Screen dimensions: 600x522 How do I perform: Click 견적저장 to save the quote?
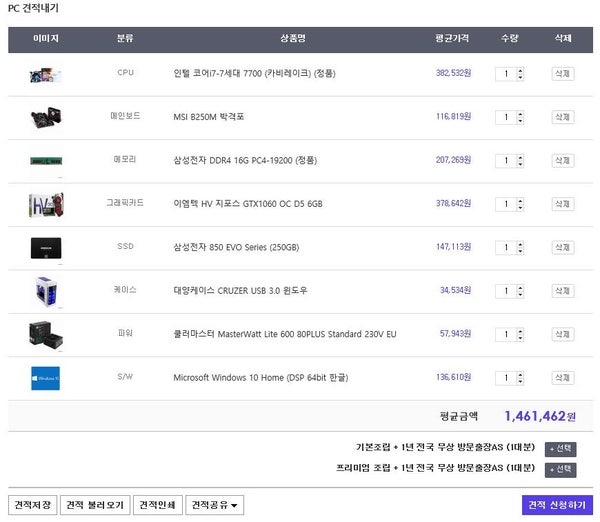(x=33, y=505)
